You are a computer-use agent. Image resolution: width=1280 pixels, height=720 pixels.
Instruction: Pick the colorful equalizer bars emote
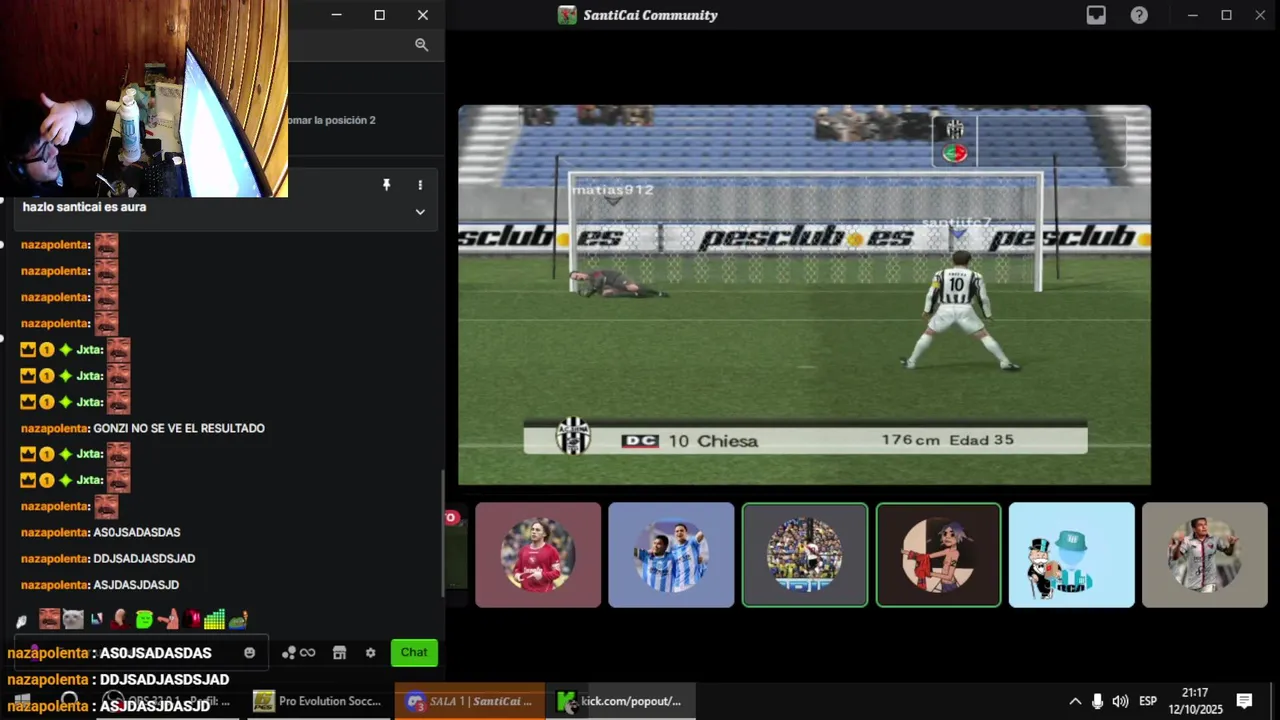coord(214,620)
